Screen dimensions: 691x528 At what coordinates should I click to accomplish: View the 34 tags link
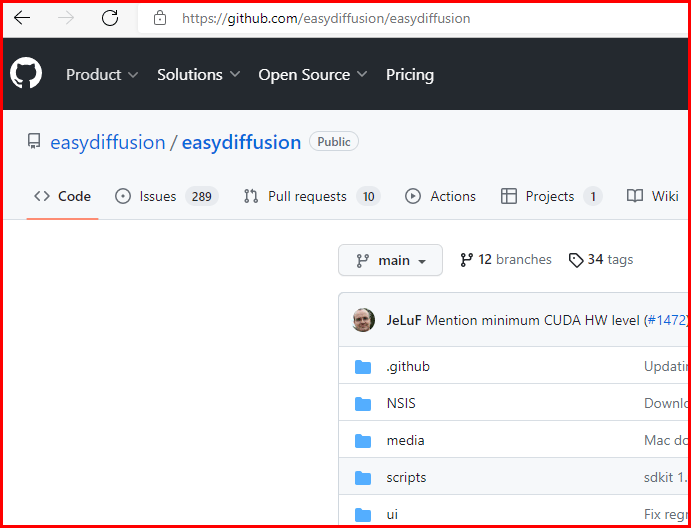pyautogui.click(x=601, y=260)
